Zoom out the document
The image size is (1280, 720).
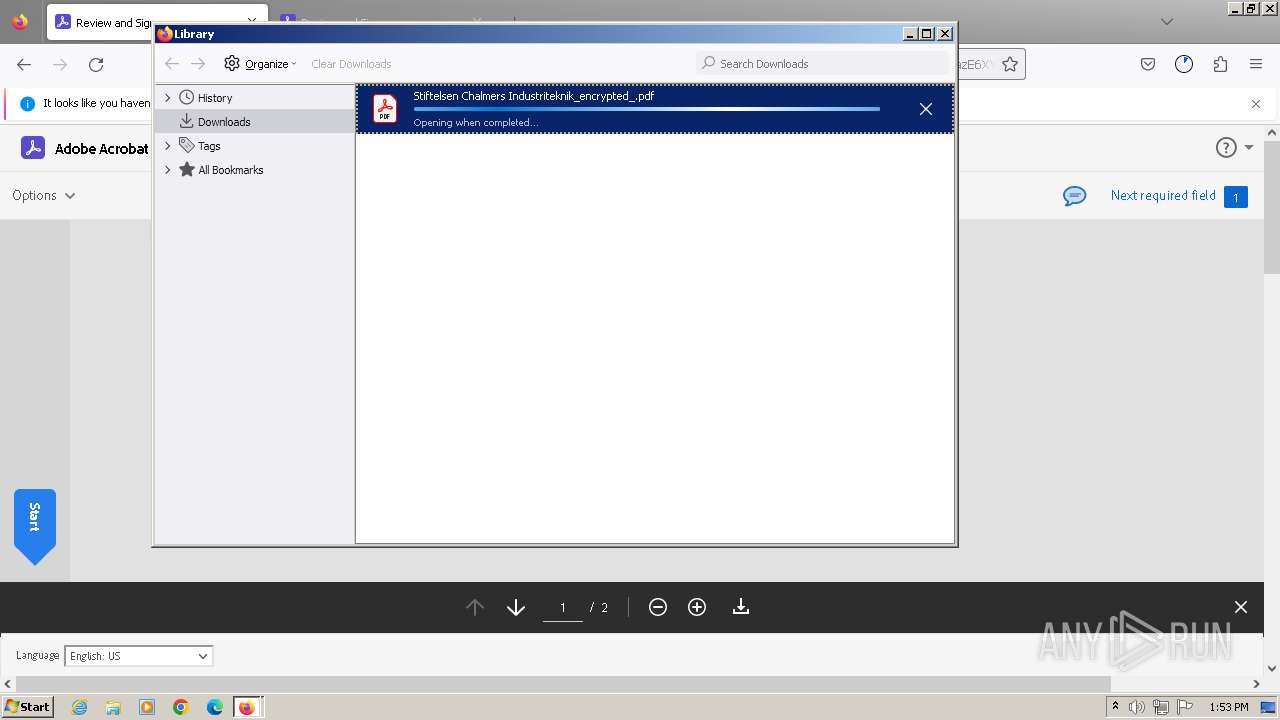point(658,607)
